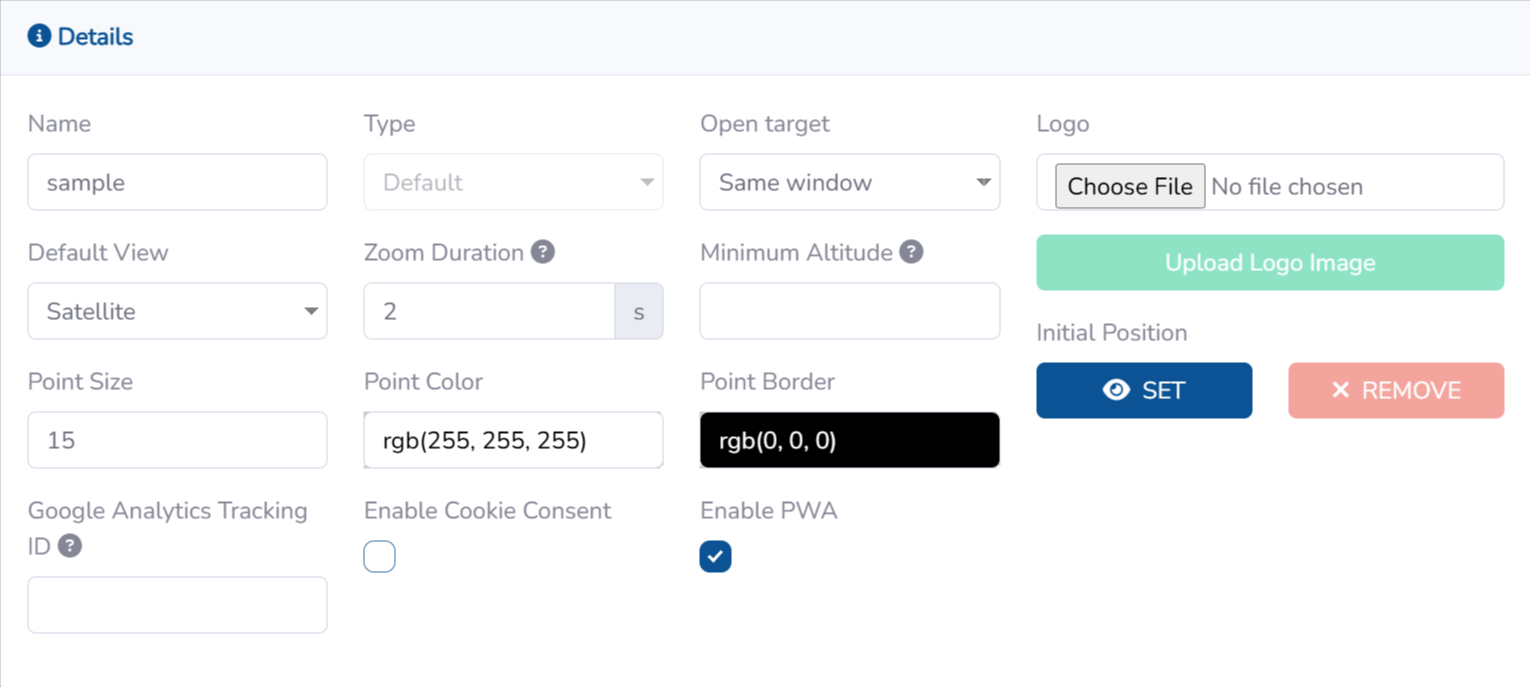Uncheck the Enable PWA checkbox
Image resolution: width=1530 pixels, height=687 pixels.
click(715, 556)
